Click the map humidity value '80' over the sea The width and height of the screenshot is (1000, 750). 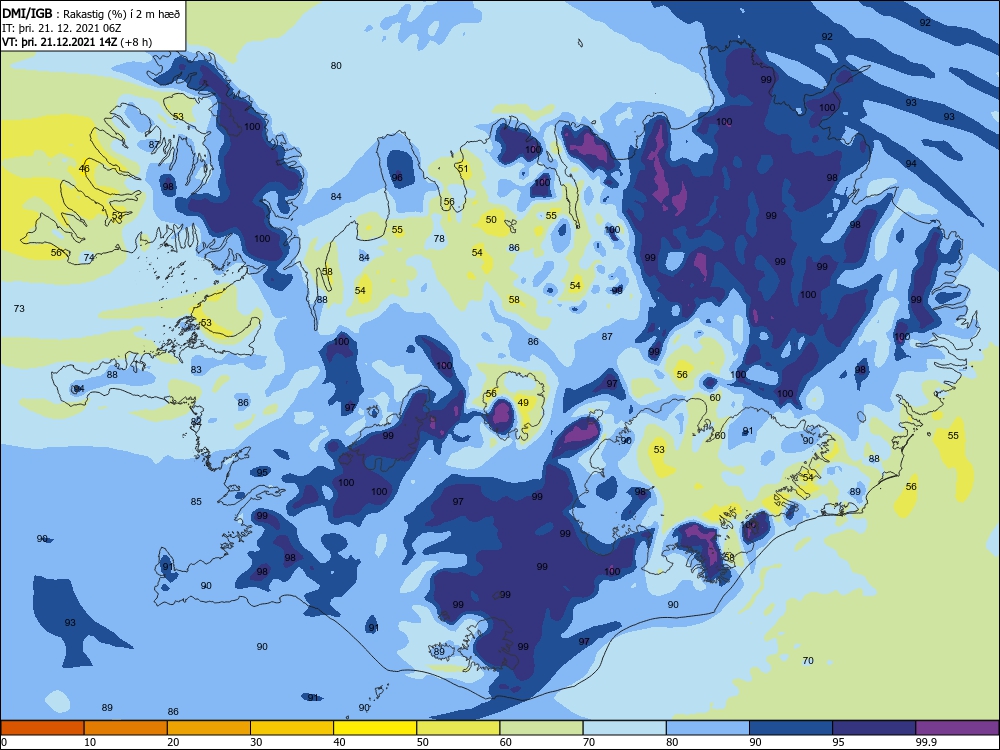pyautogui.click(x=336, y=66)
